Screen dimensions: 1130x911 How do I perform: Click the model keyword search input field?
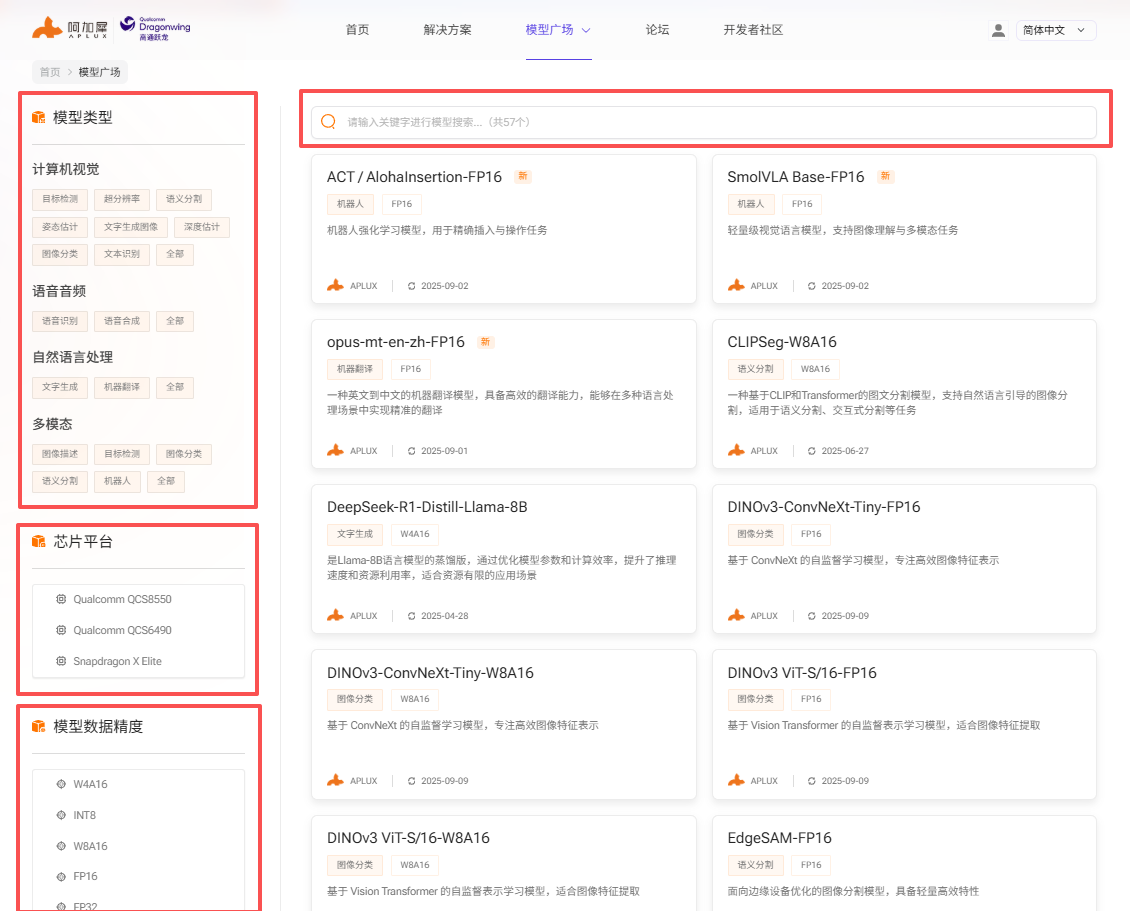click(710, 122)
